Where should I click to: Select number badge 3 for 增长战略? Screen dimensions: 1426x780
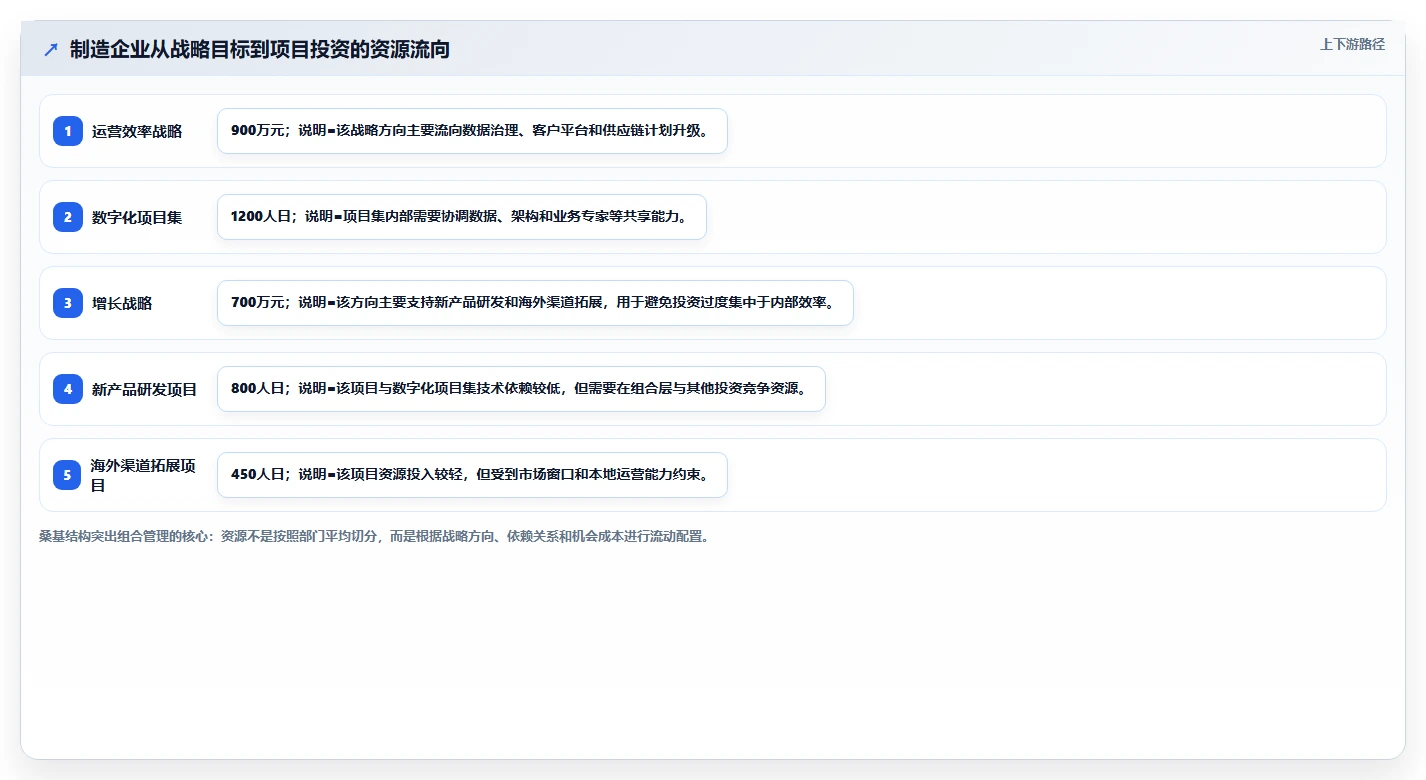[x=68, y=303]
